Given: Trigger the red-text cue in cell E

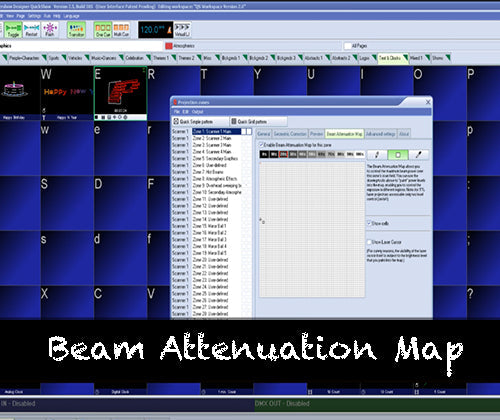Looking at the screenshot, I should (x=121, y=93).
